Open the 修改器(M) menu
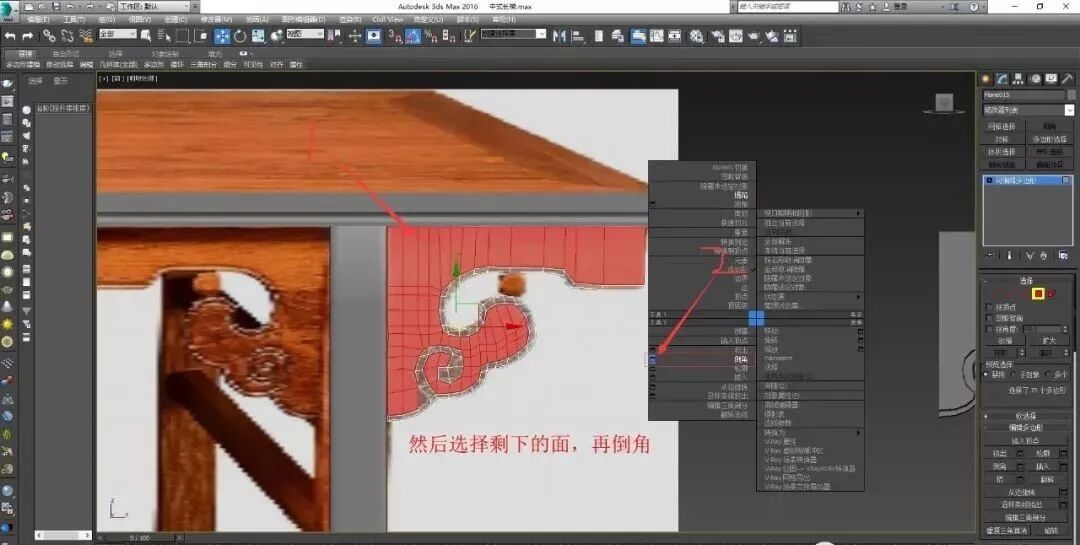 216,19
